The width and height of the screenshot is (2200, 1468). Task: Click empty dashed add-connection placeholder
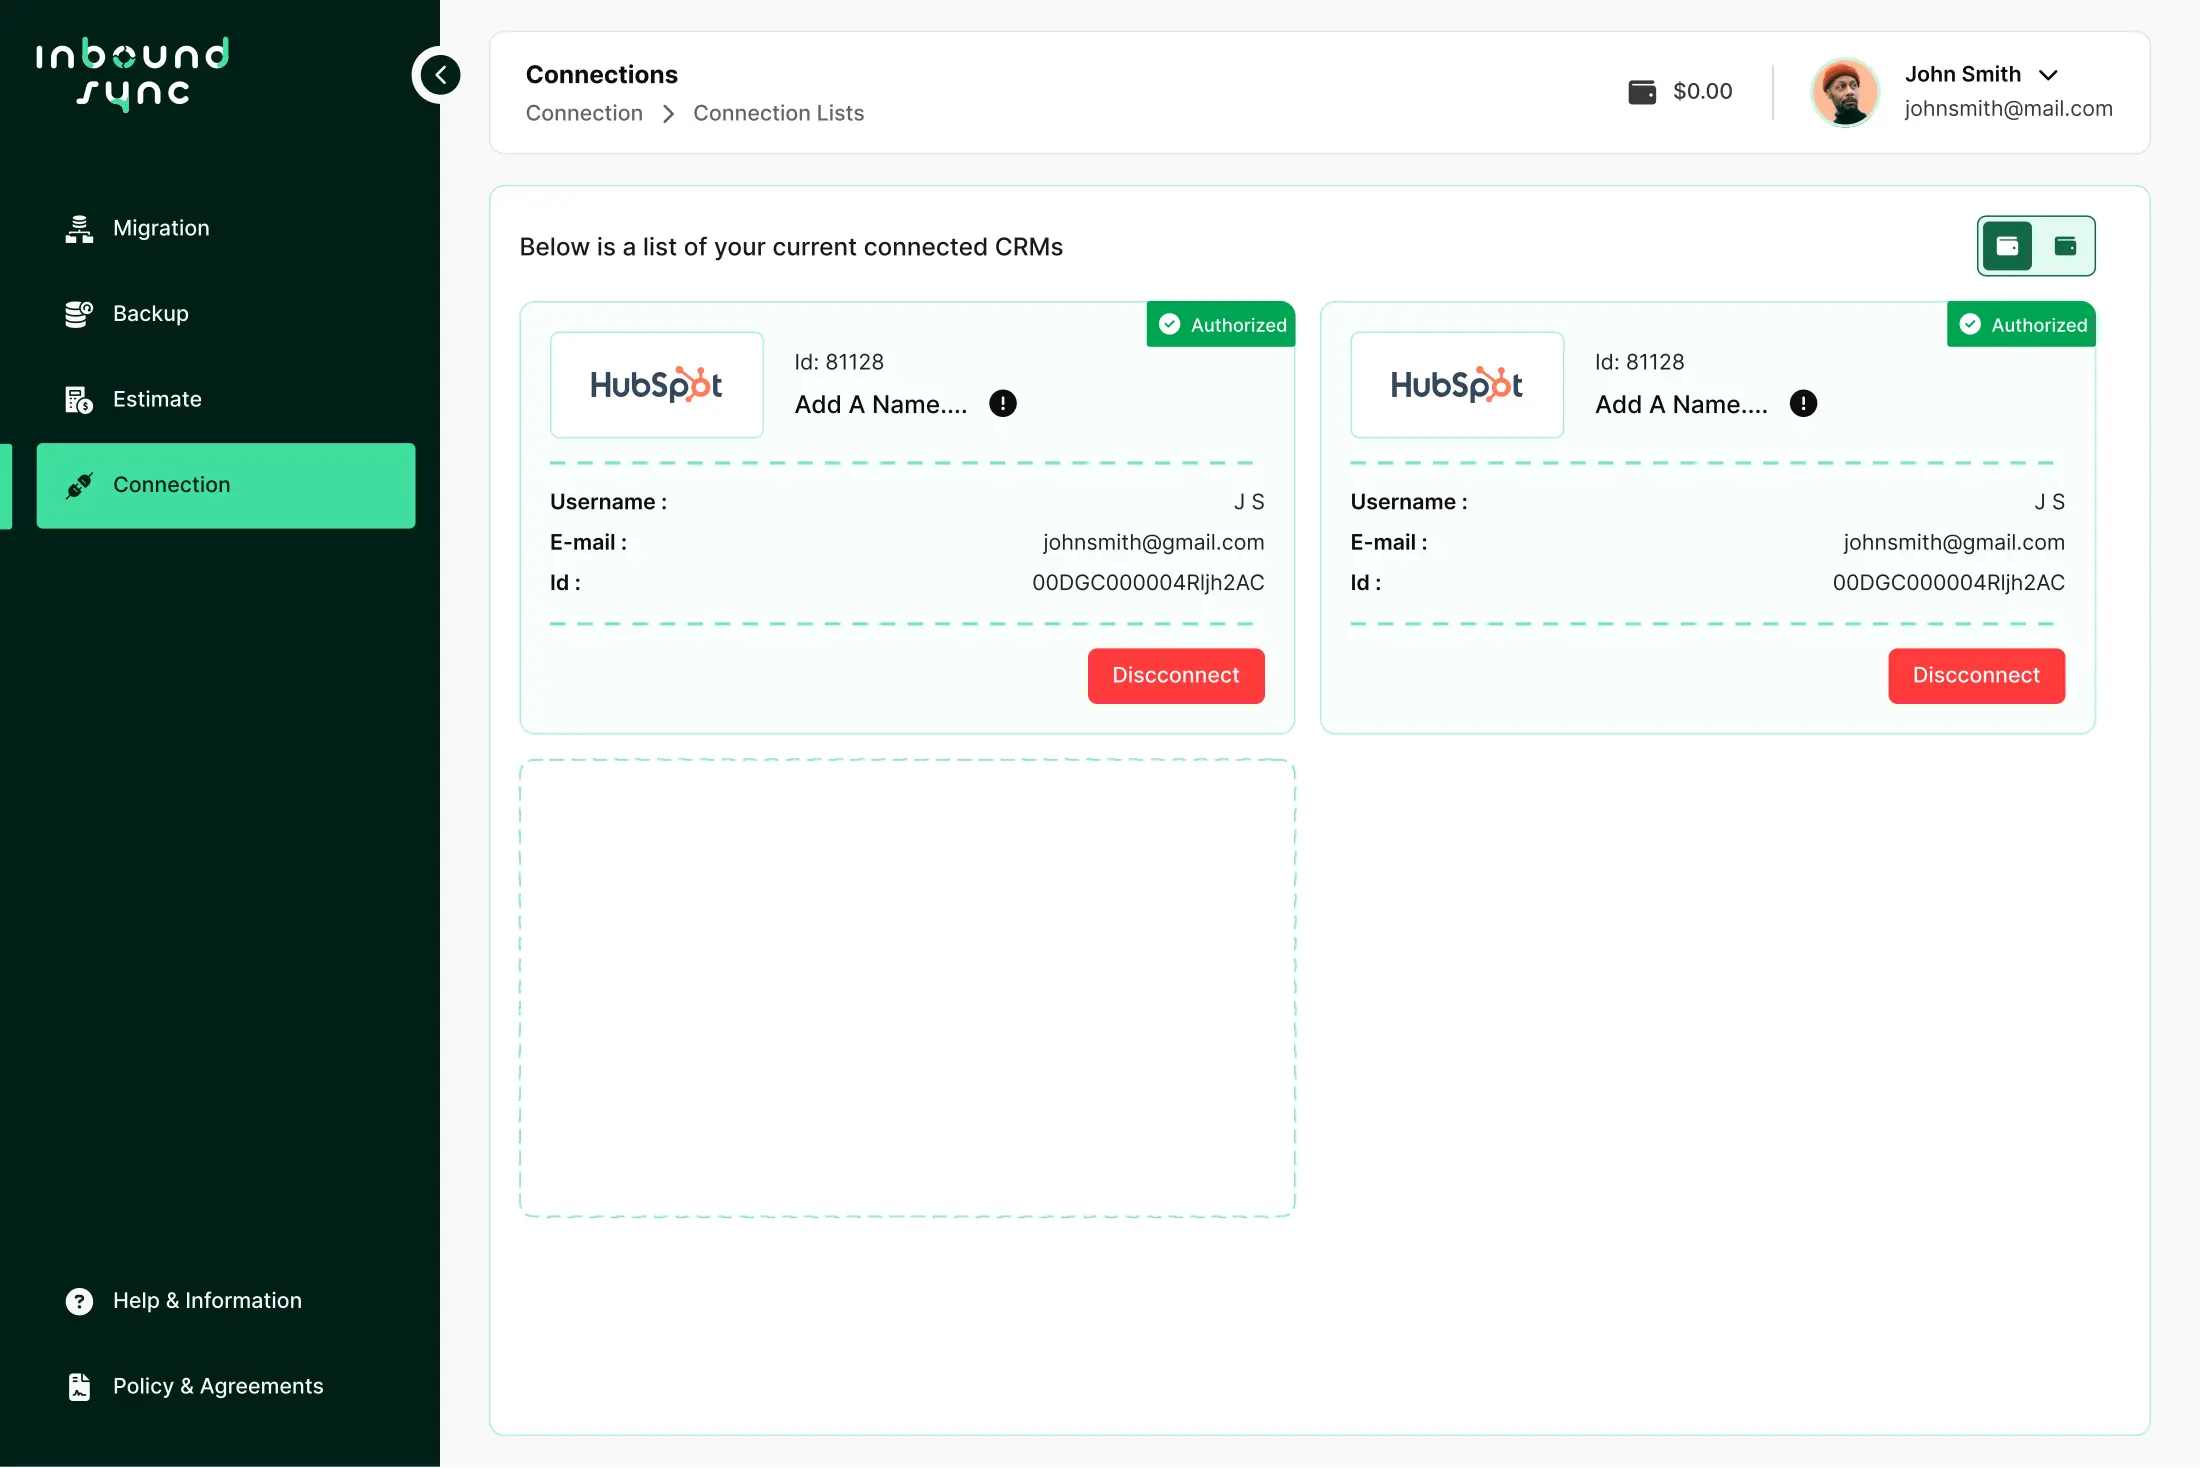(x=906, y=988)
